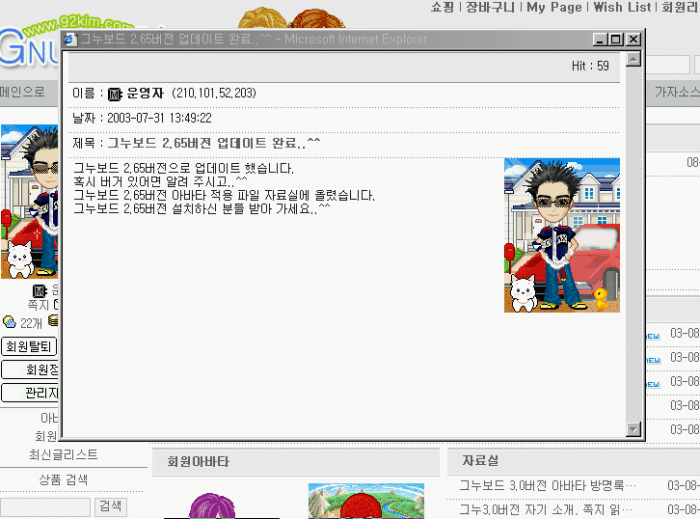
Task: Click the post title 그누보드 2.65버전 업데이트 완료
Action: click(x=214, y=143)
